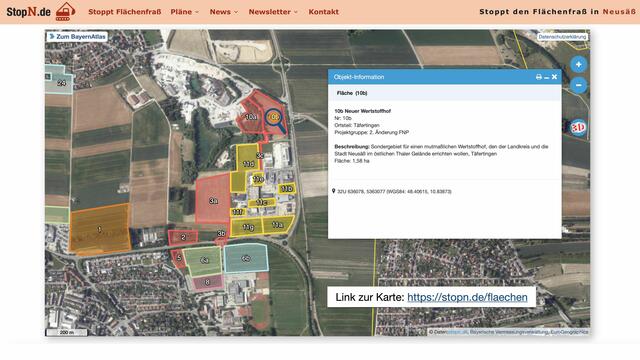Open the Stoppt Flächenfraß menu item

click(x=124, y=12)
